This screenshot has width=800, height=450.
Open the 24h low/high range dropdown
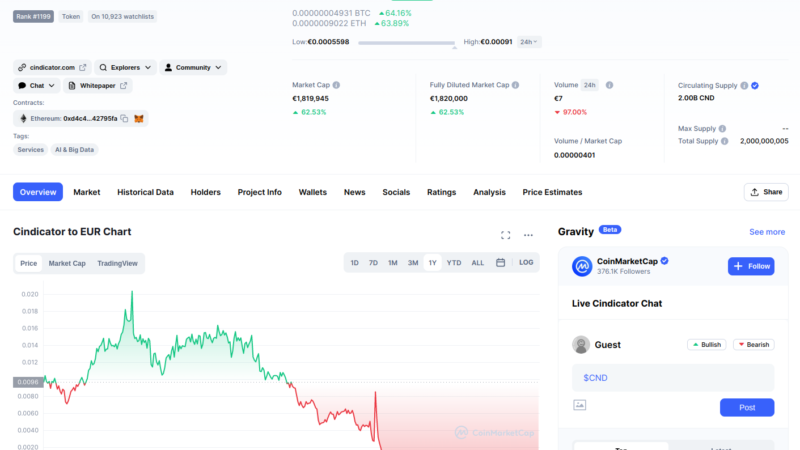529,42
